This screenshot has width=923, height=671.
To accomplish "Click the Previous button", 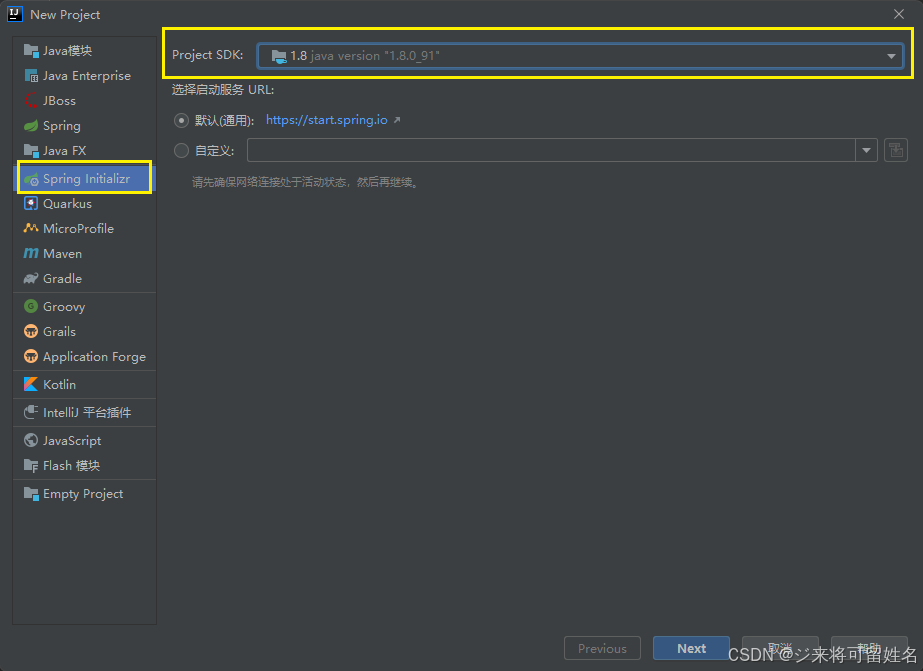I will tap(602, 648).
